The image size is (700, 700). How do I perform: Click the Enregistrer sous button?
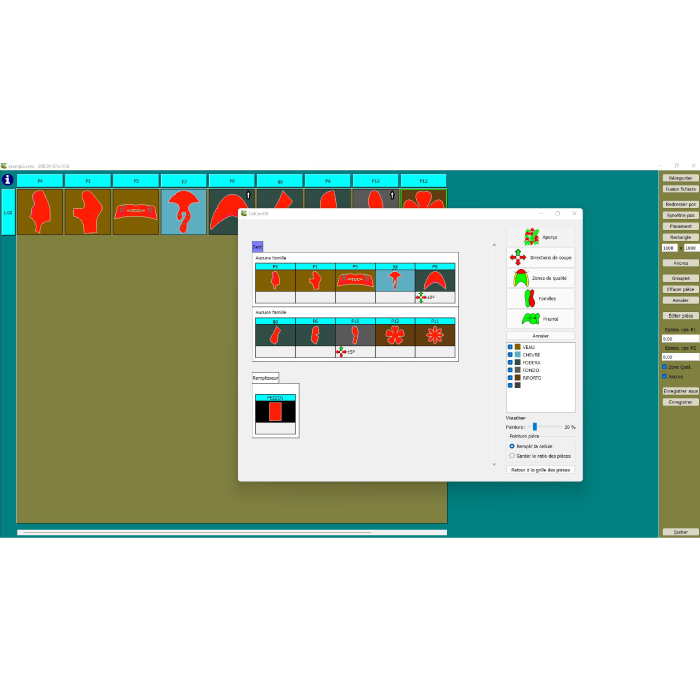click(x=680, y=391)
